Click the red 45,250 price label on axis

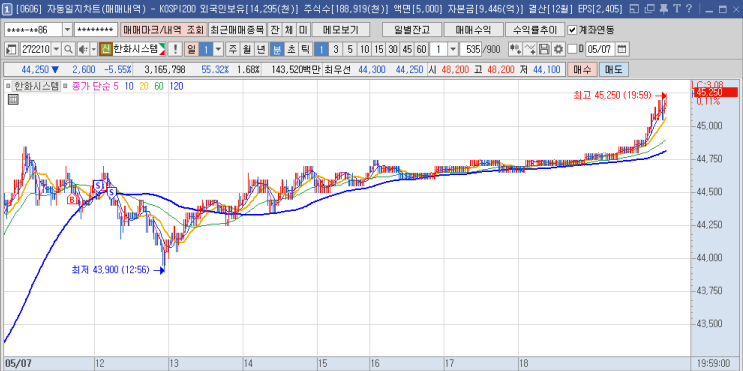(x=715, y=92)
